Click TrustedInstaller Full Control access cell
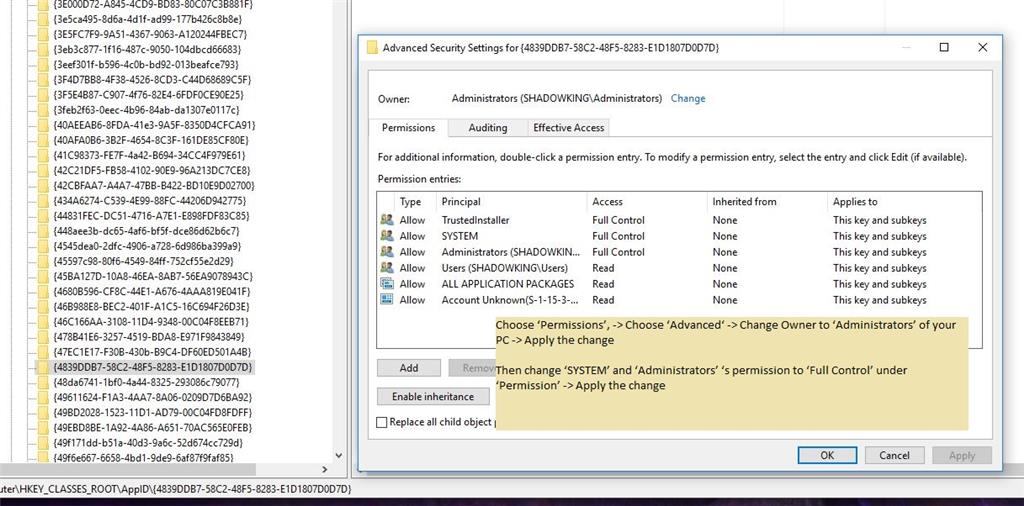The width and height of the screenshot is (1024, 506). [618, 220]
